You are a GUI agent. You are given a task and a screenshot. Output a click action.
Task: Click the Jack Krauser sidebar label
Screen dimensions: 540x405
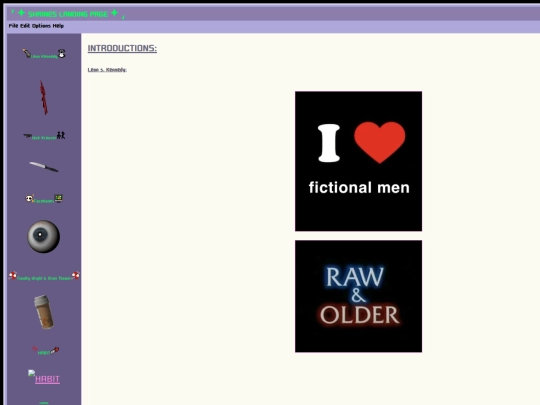44,137
